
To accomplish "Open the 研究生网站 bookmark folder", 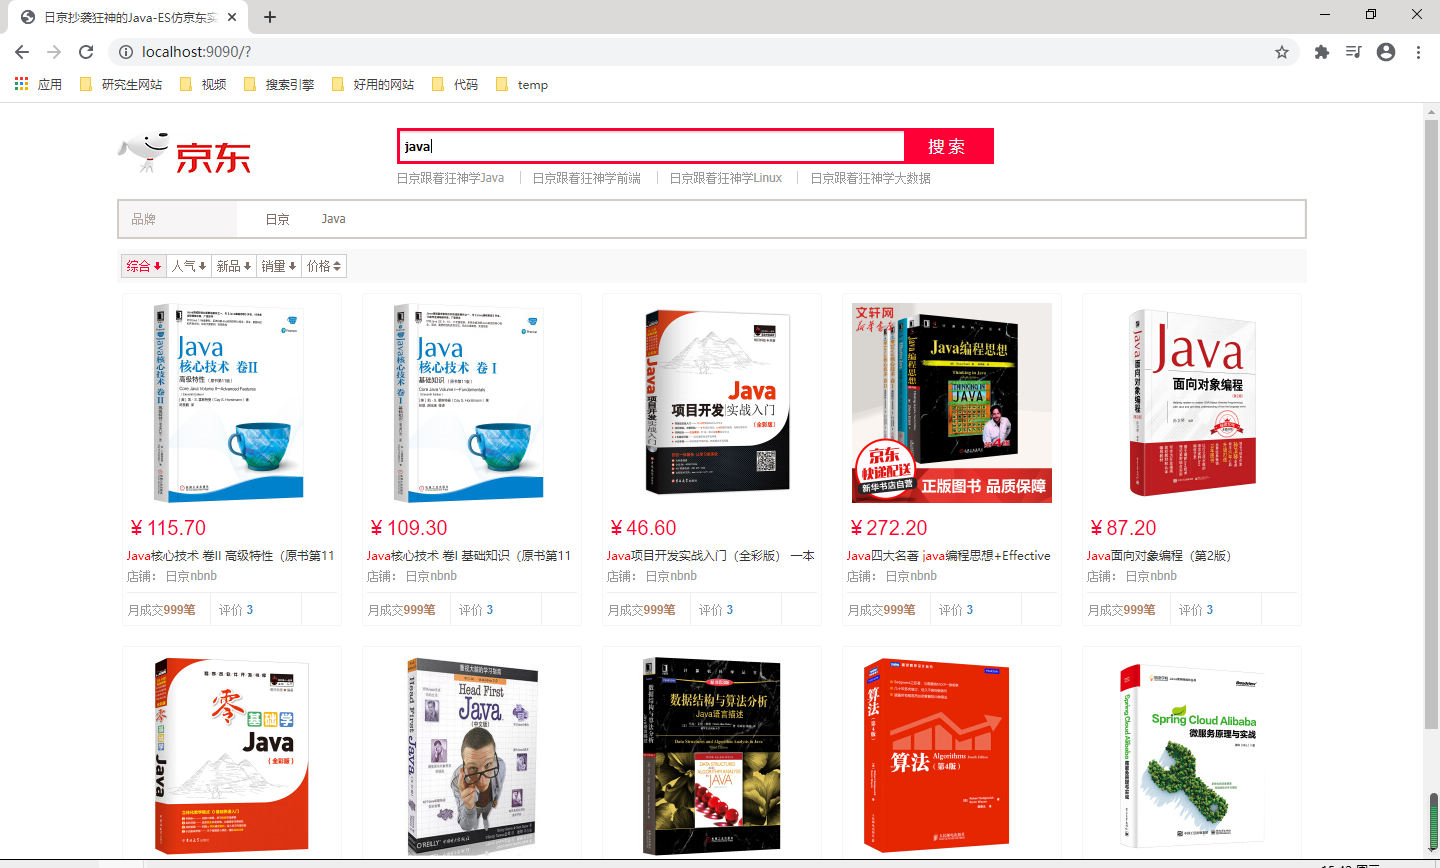I will click(x=120, y=85).
